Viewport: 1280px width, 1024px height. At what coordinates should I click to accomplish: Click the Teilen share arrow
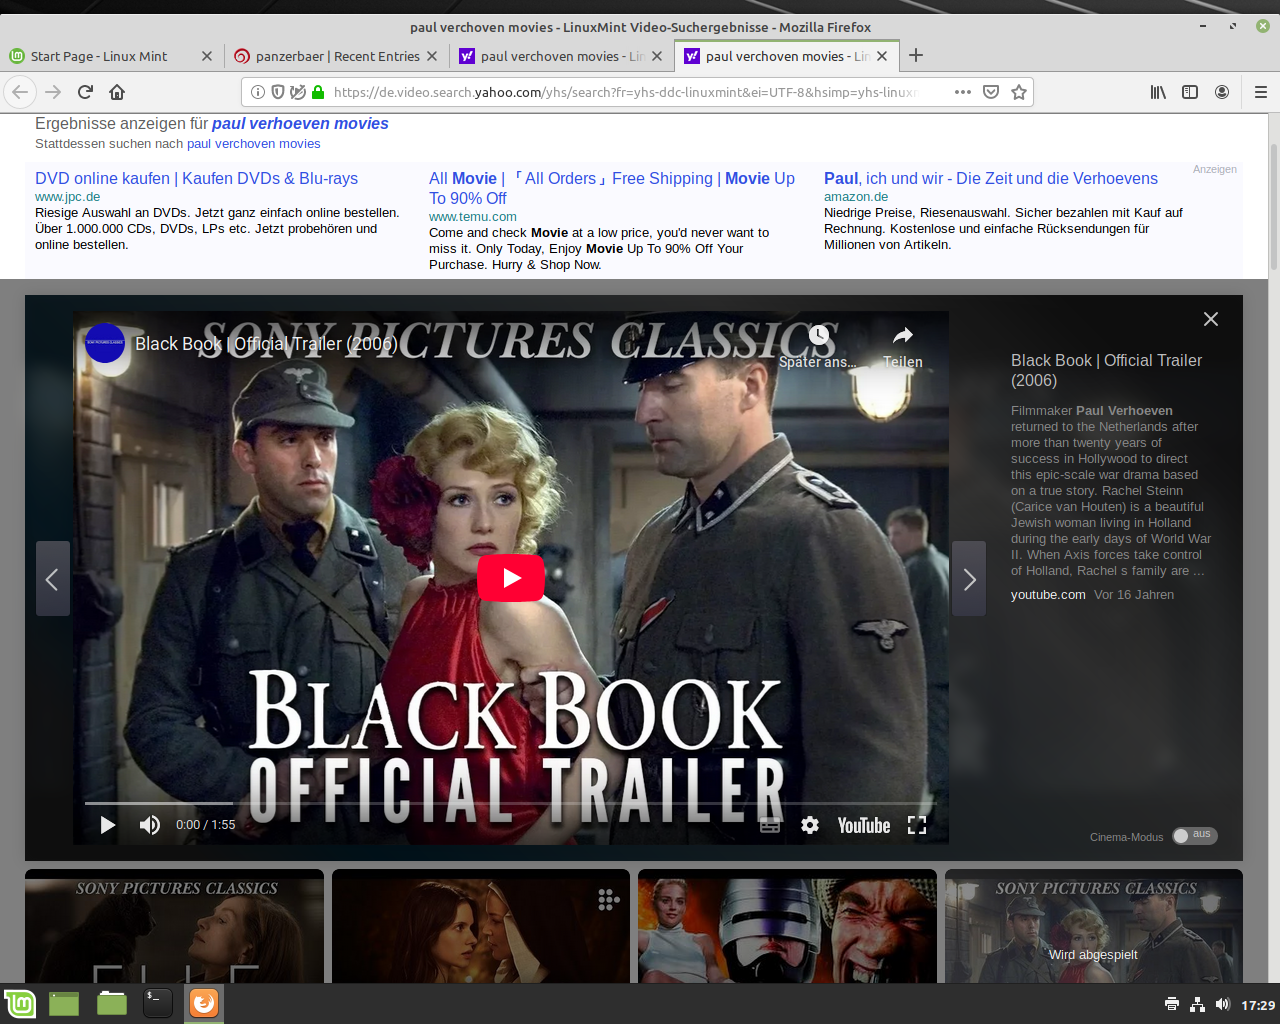(903, 334)
